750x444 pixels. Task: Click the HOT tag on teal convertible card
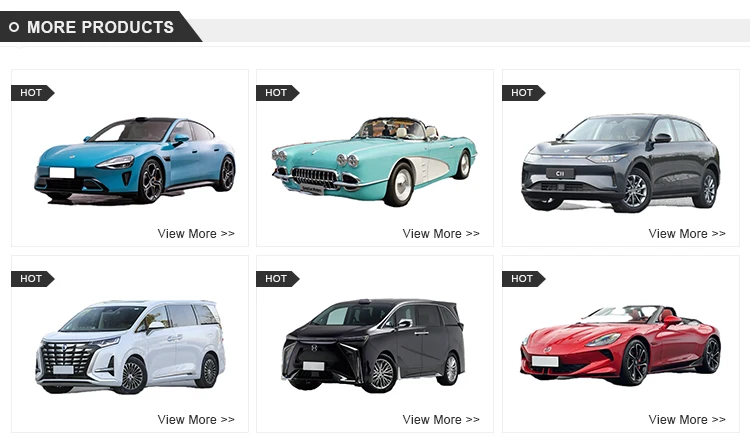[x=277, y=93]
